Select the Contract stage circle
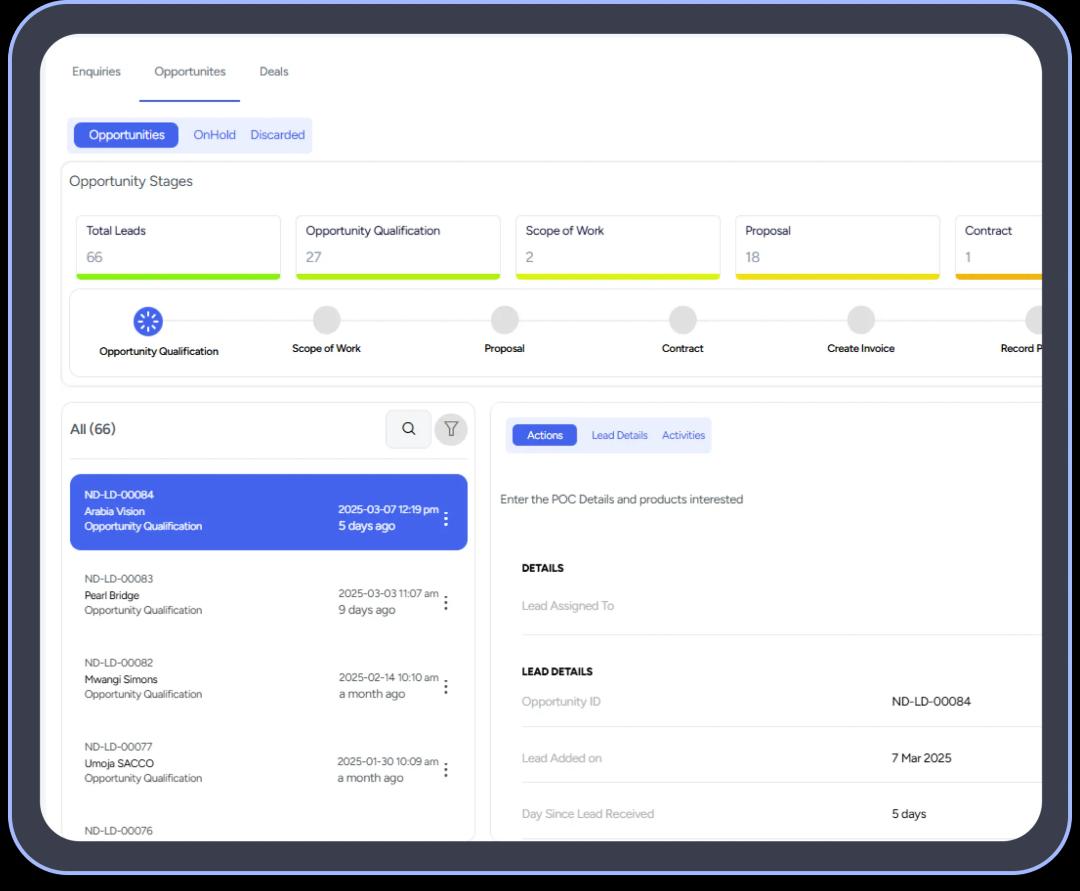 [x=682, y=320]
